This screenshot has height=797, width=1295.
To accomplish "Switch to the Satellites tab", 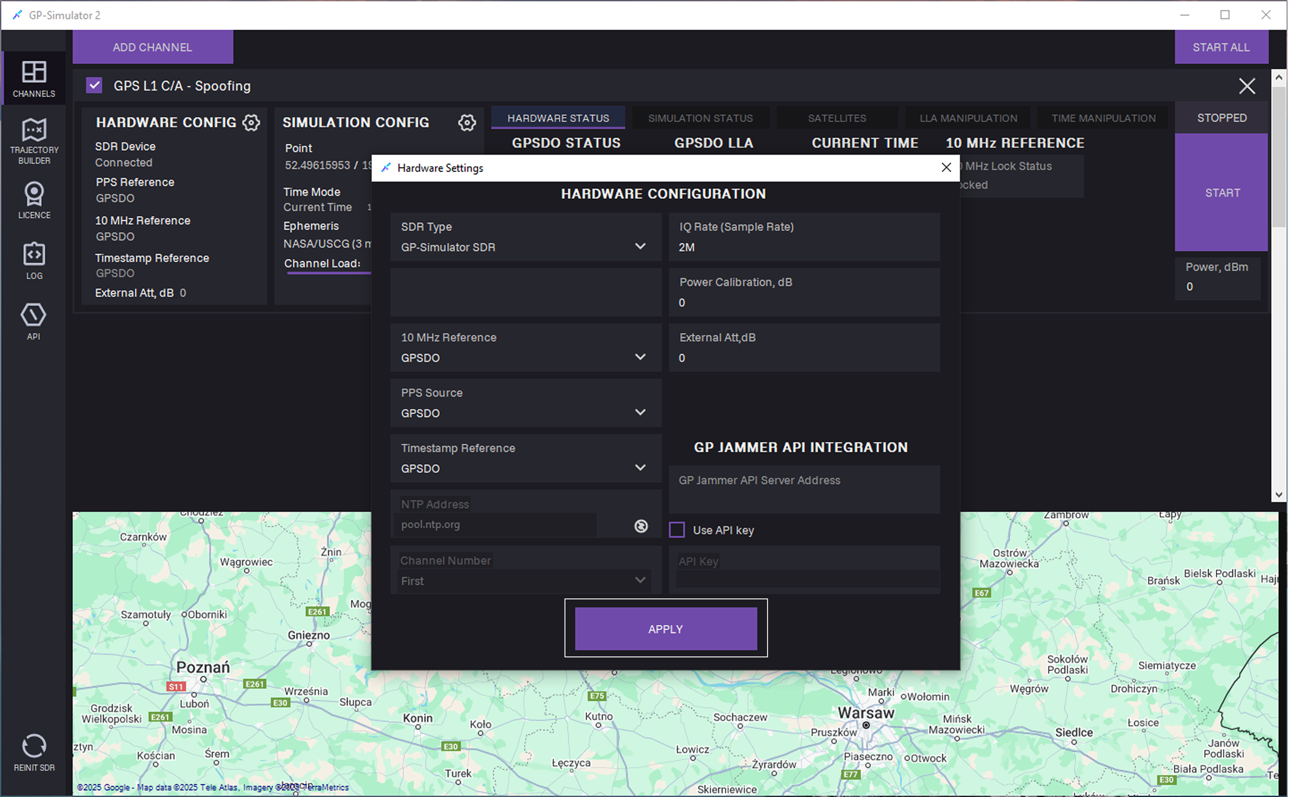I will 837,118.
